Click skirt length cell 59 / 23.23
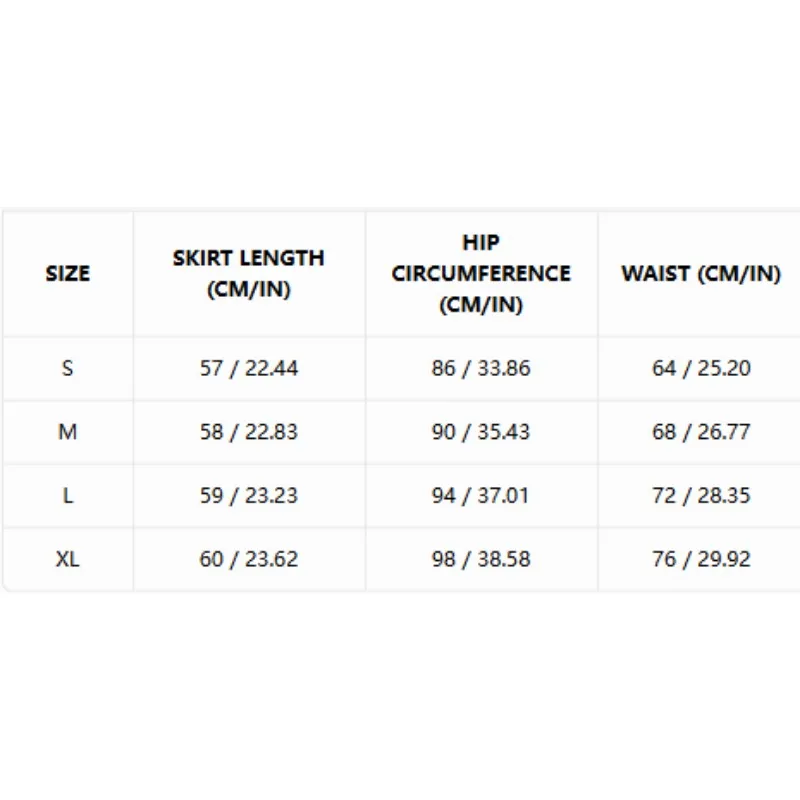Viewport: 800px width, 800px height. [248, 495]
